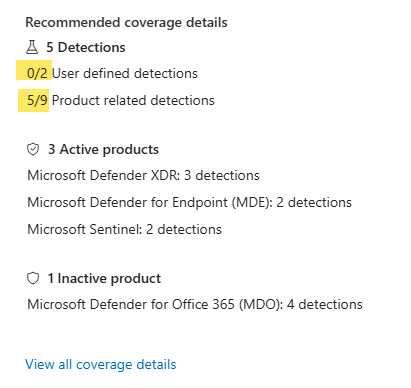Click the empty shield icon for Inactive product
This screenshot has width=411, height=388.
point(33,278)
